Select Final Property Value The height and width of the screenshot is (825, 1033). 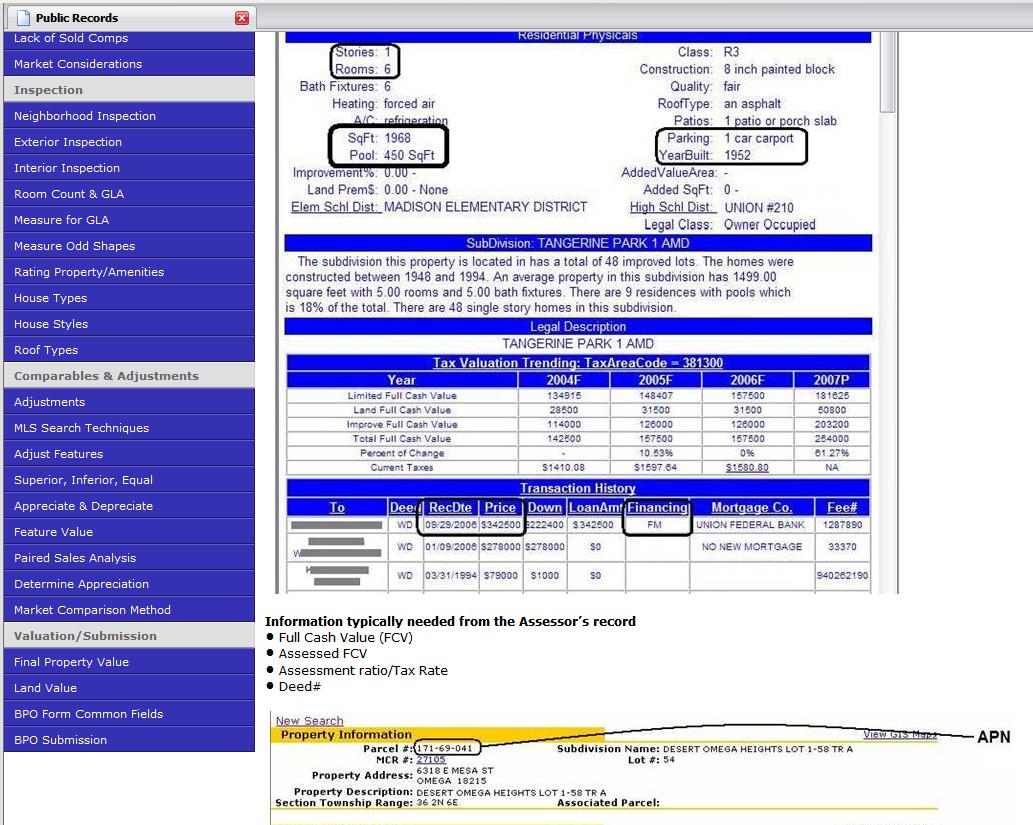129,662
